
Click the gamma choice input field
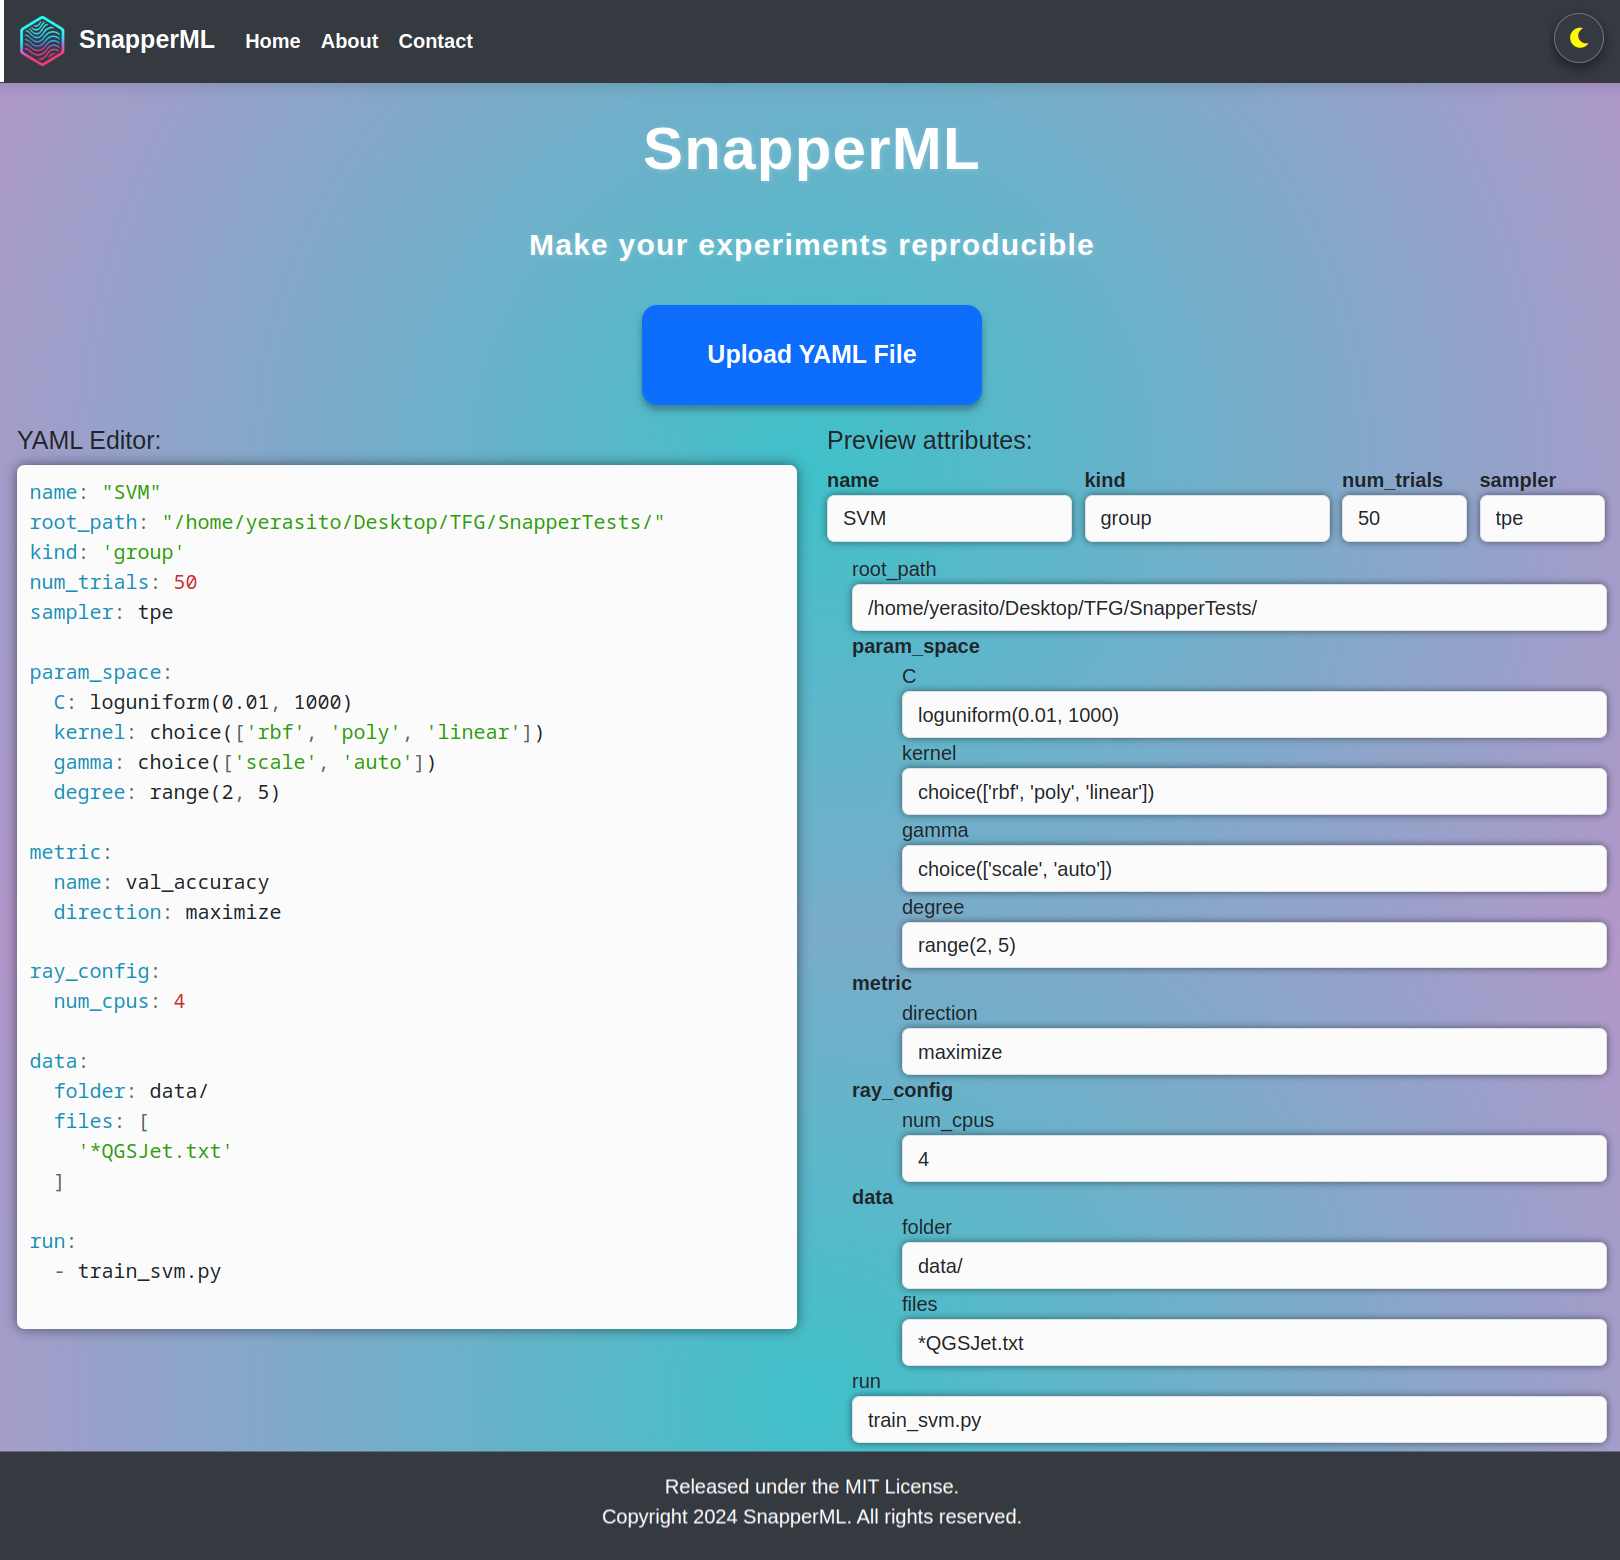[x=1254, y=869]
